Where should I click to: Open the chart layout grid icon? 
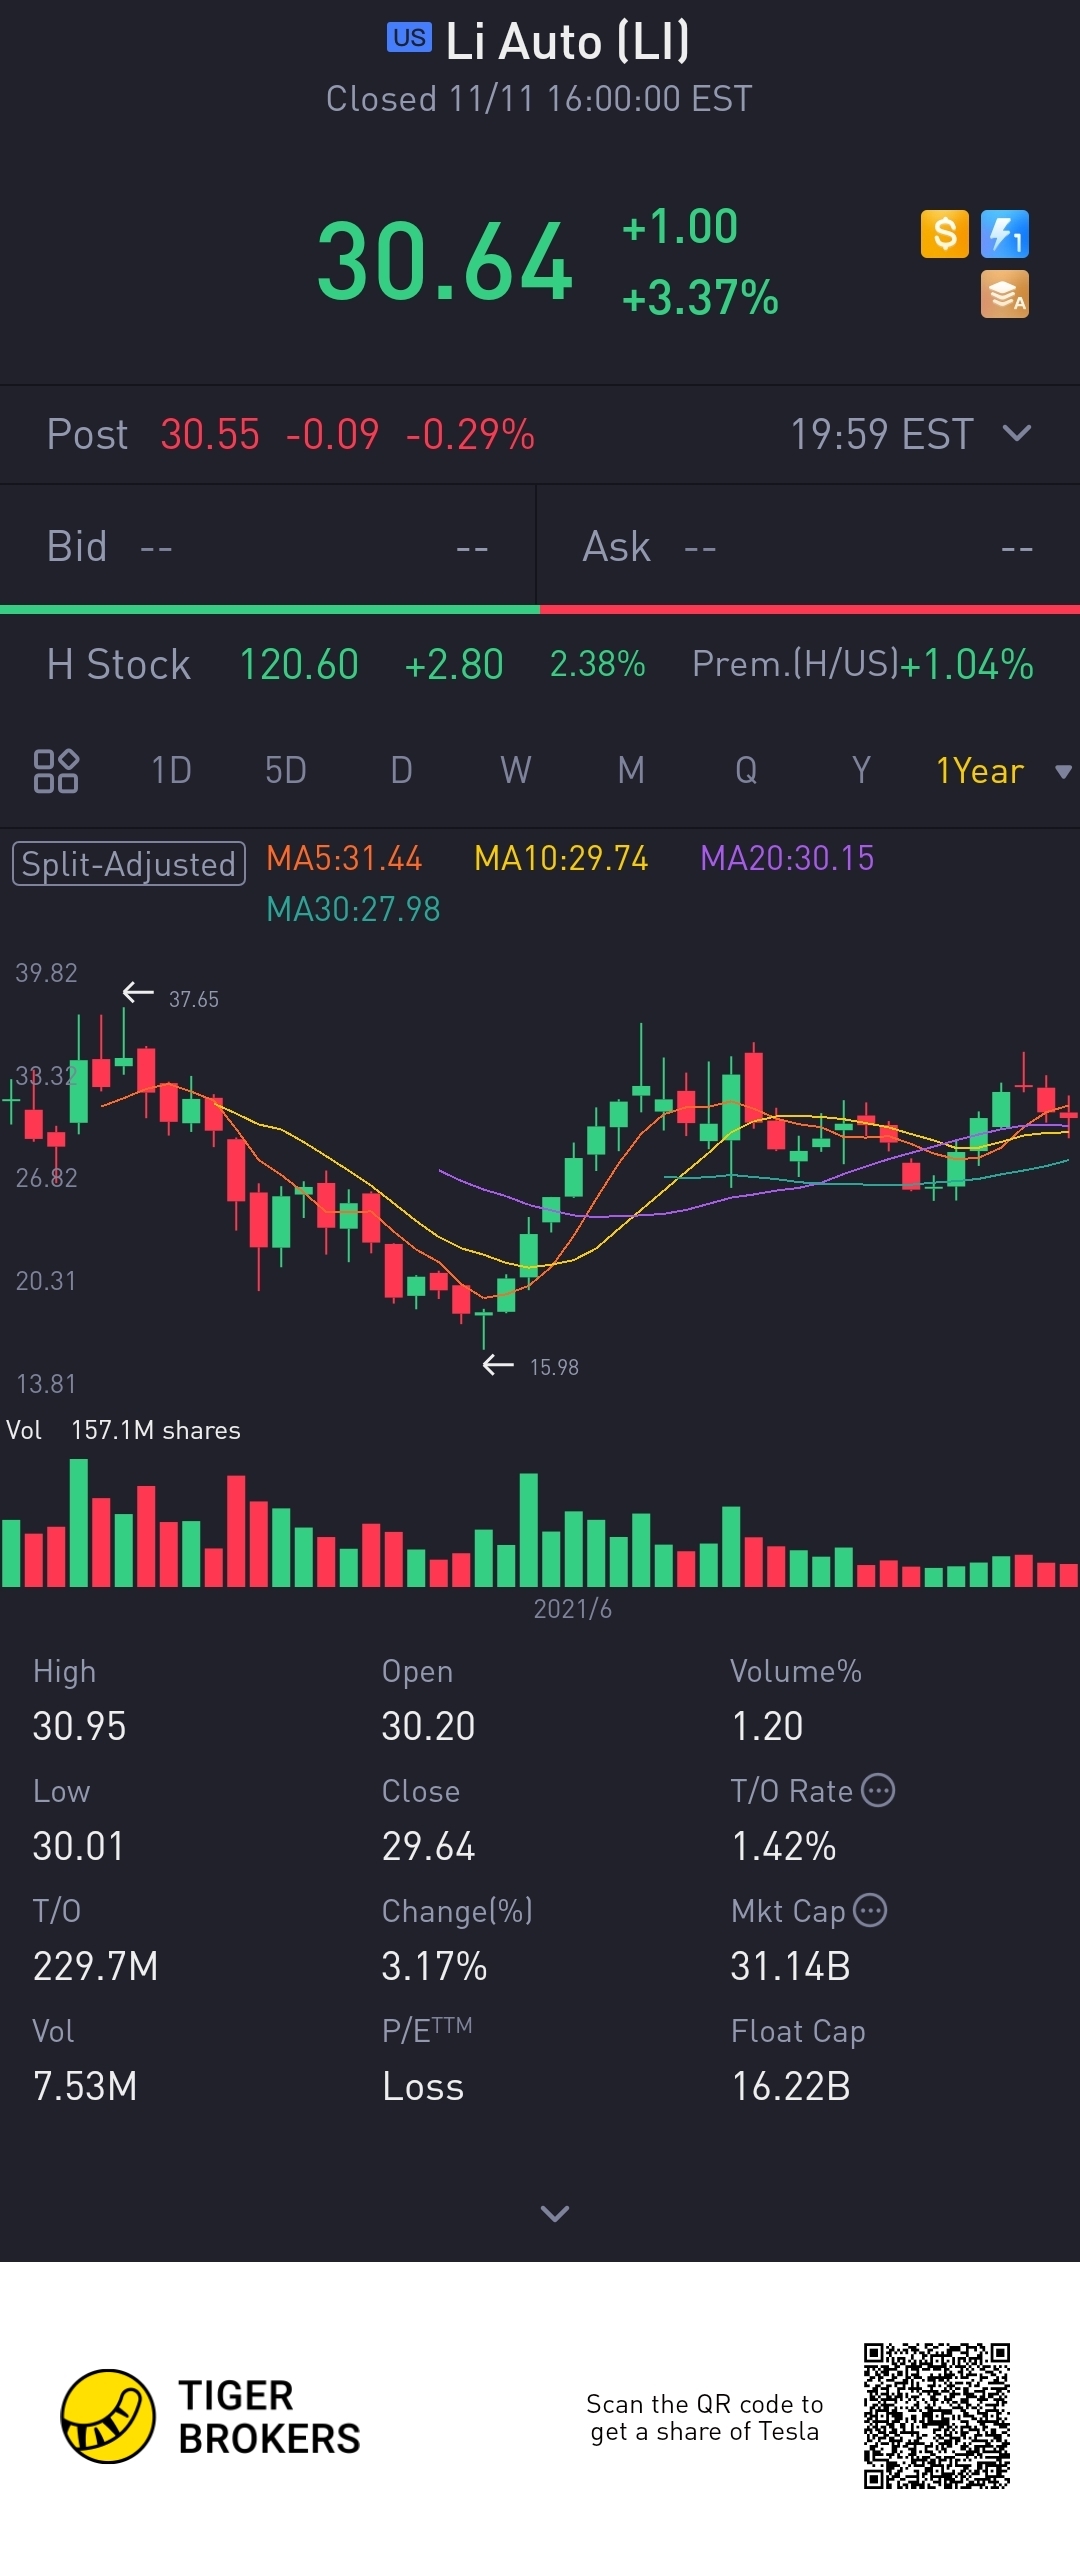[56, 771]
